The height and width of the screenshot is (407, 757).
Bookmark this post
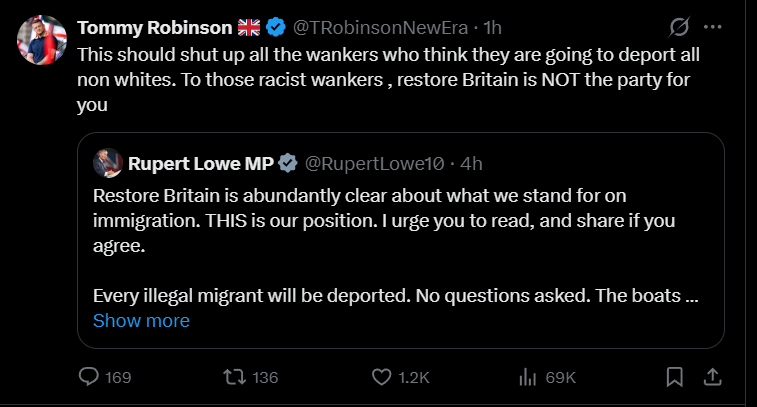tap(674, 377)
